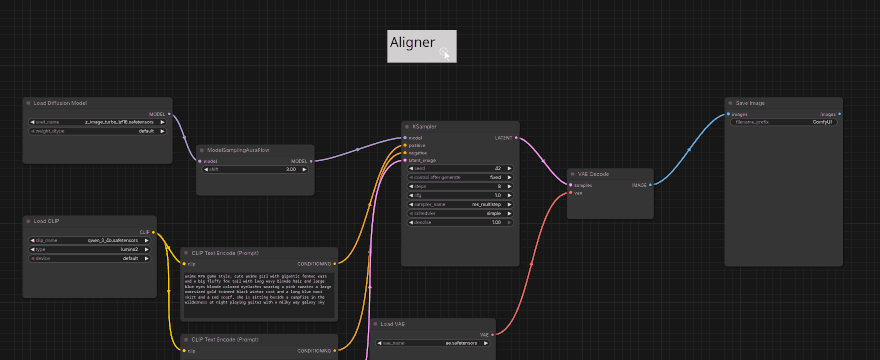Click the images output port on Save Image
This screenshot has height=360, width=880.
(x=839, y=114)
